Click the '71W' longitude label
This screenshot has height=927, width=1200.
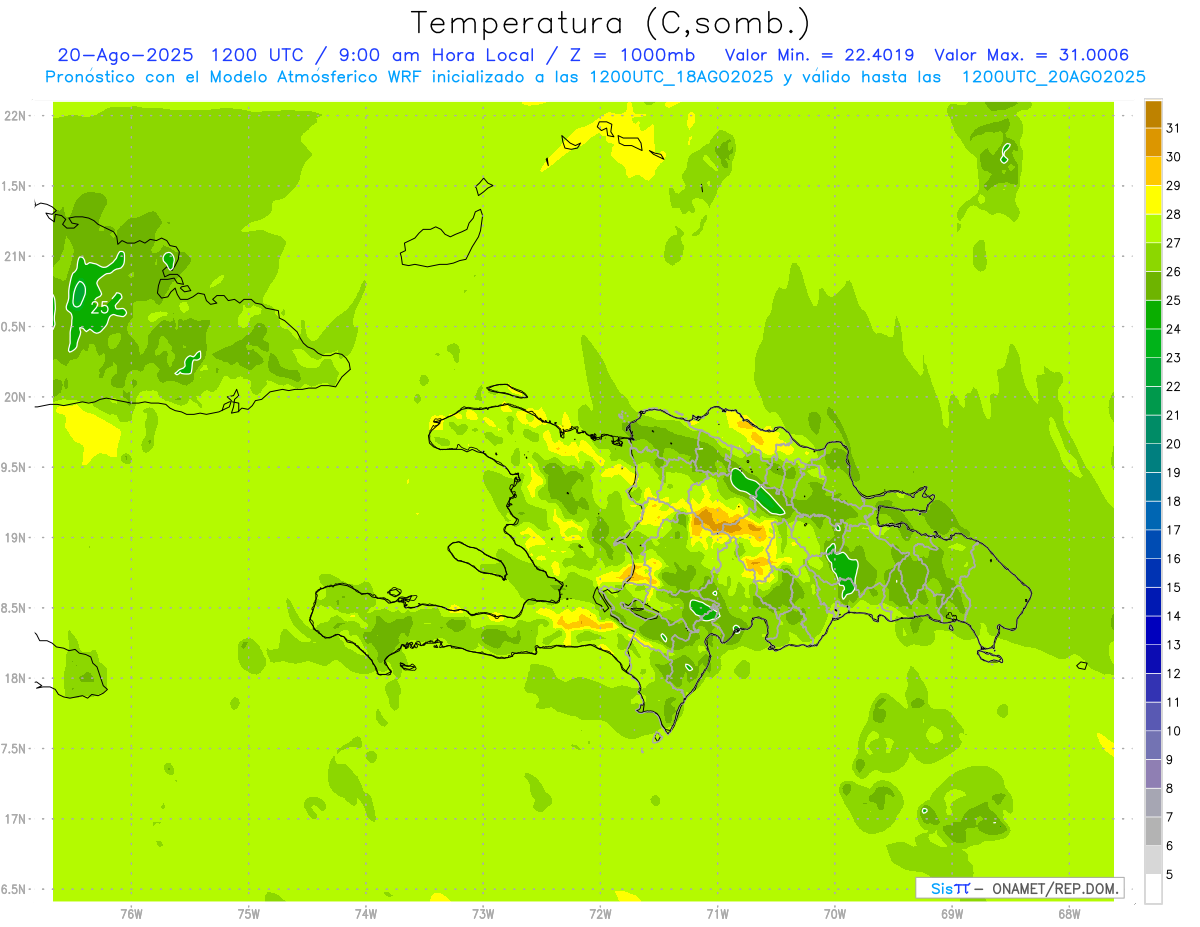[x=717, y=914]
